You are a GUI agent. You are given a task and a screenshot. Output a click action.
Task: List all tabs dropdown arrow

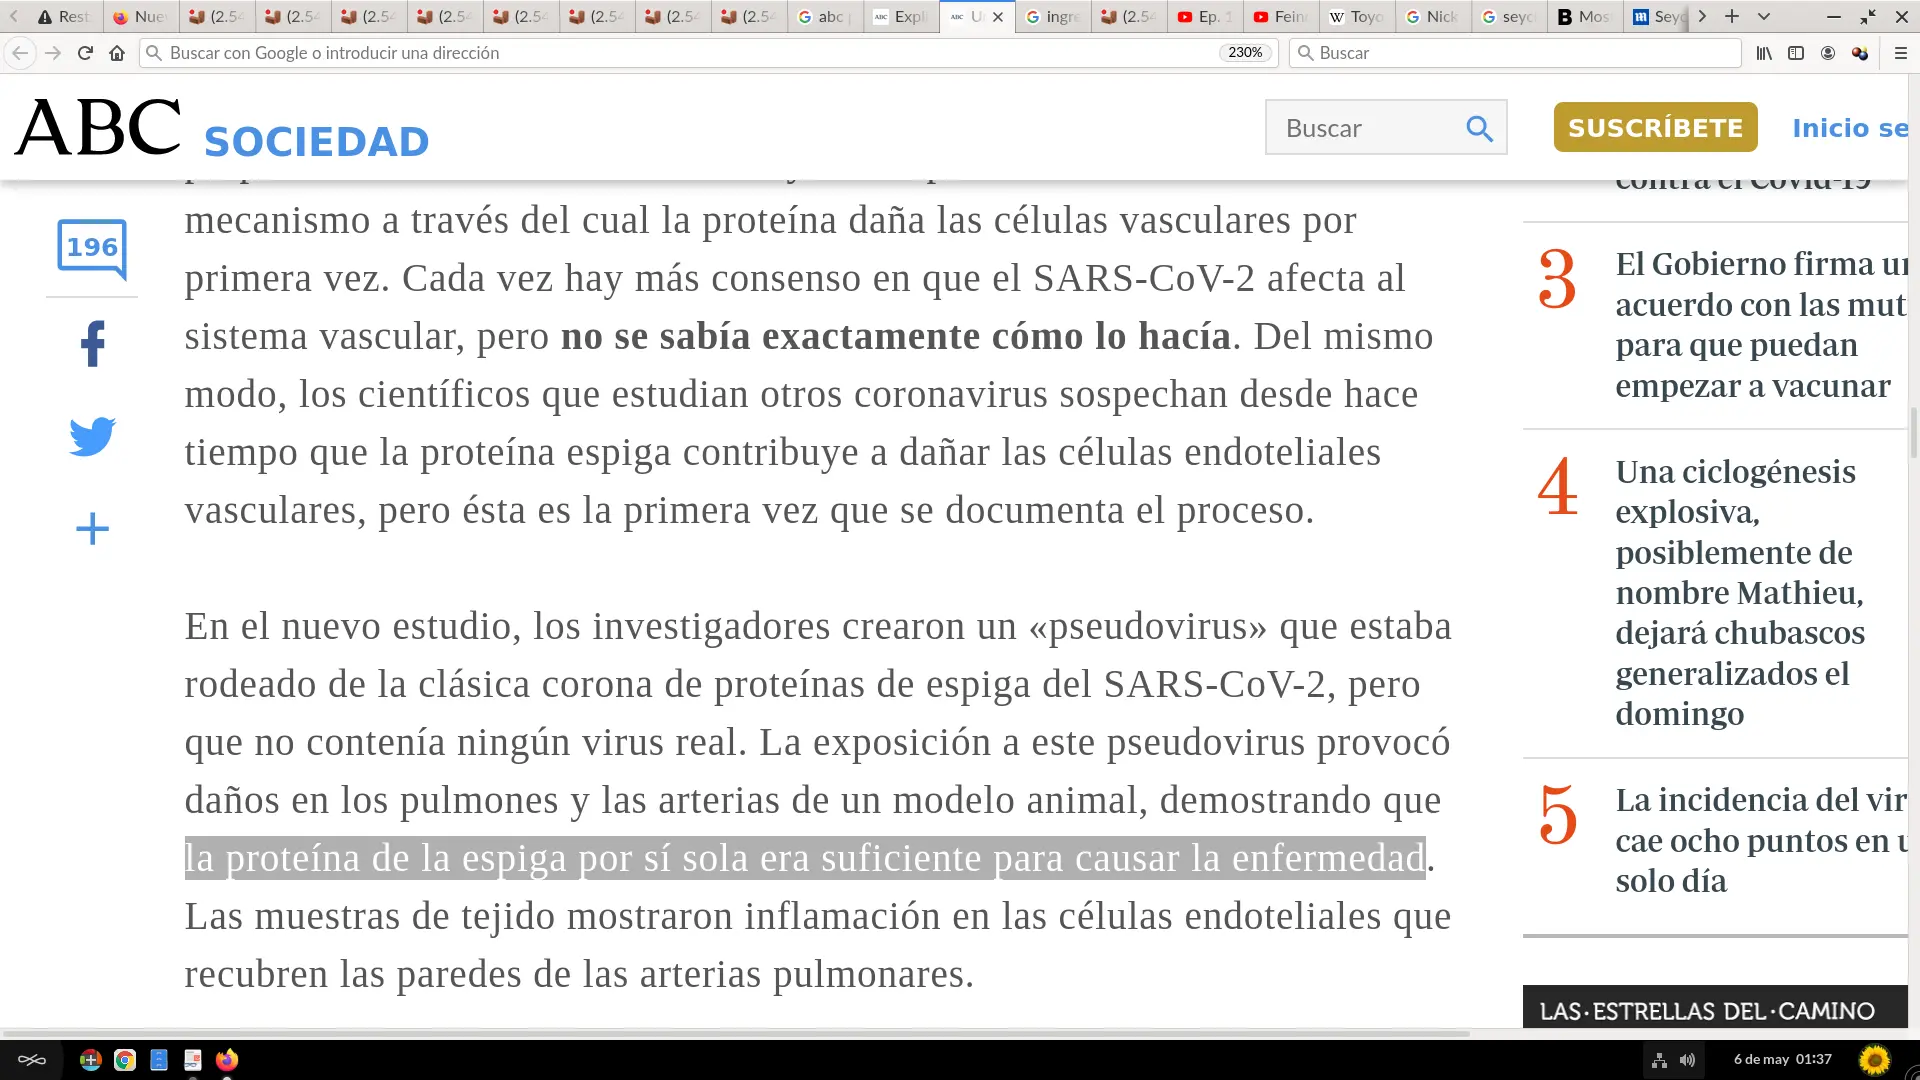pos(1764,16)
